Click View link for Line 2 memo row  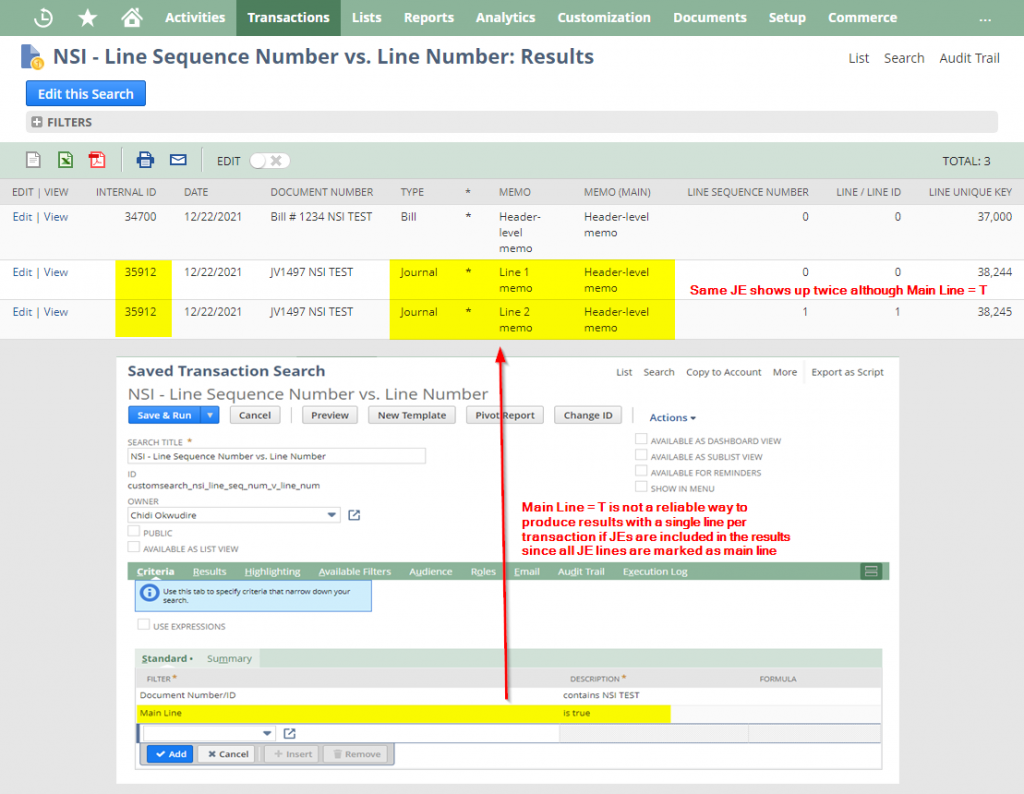pos(56,312)
